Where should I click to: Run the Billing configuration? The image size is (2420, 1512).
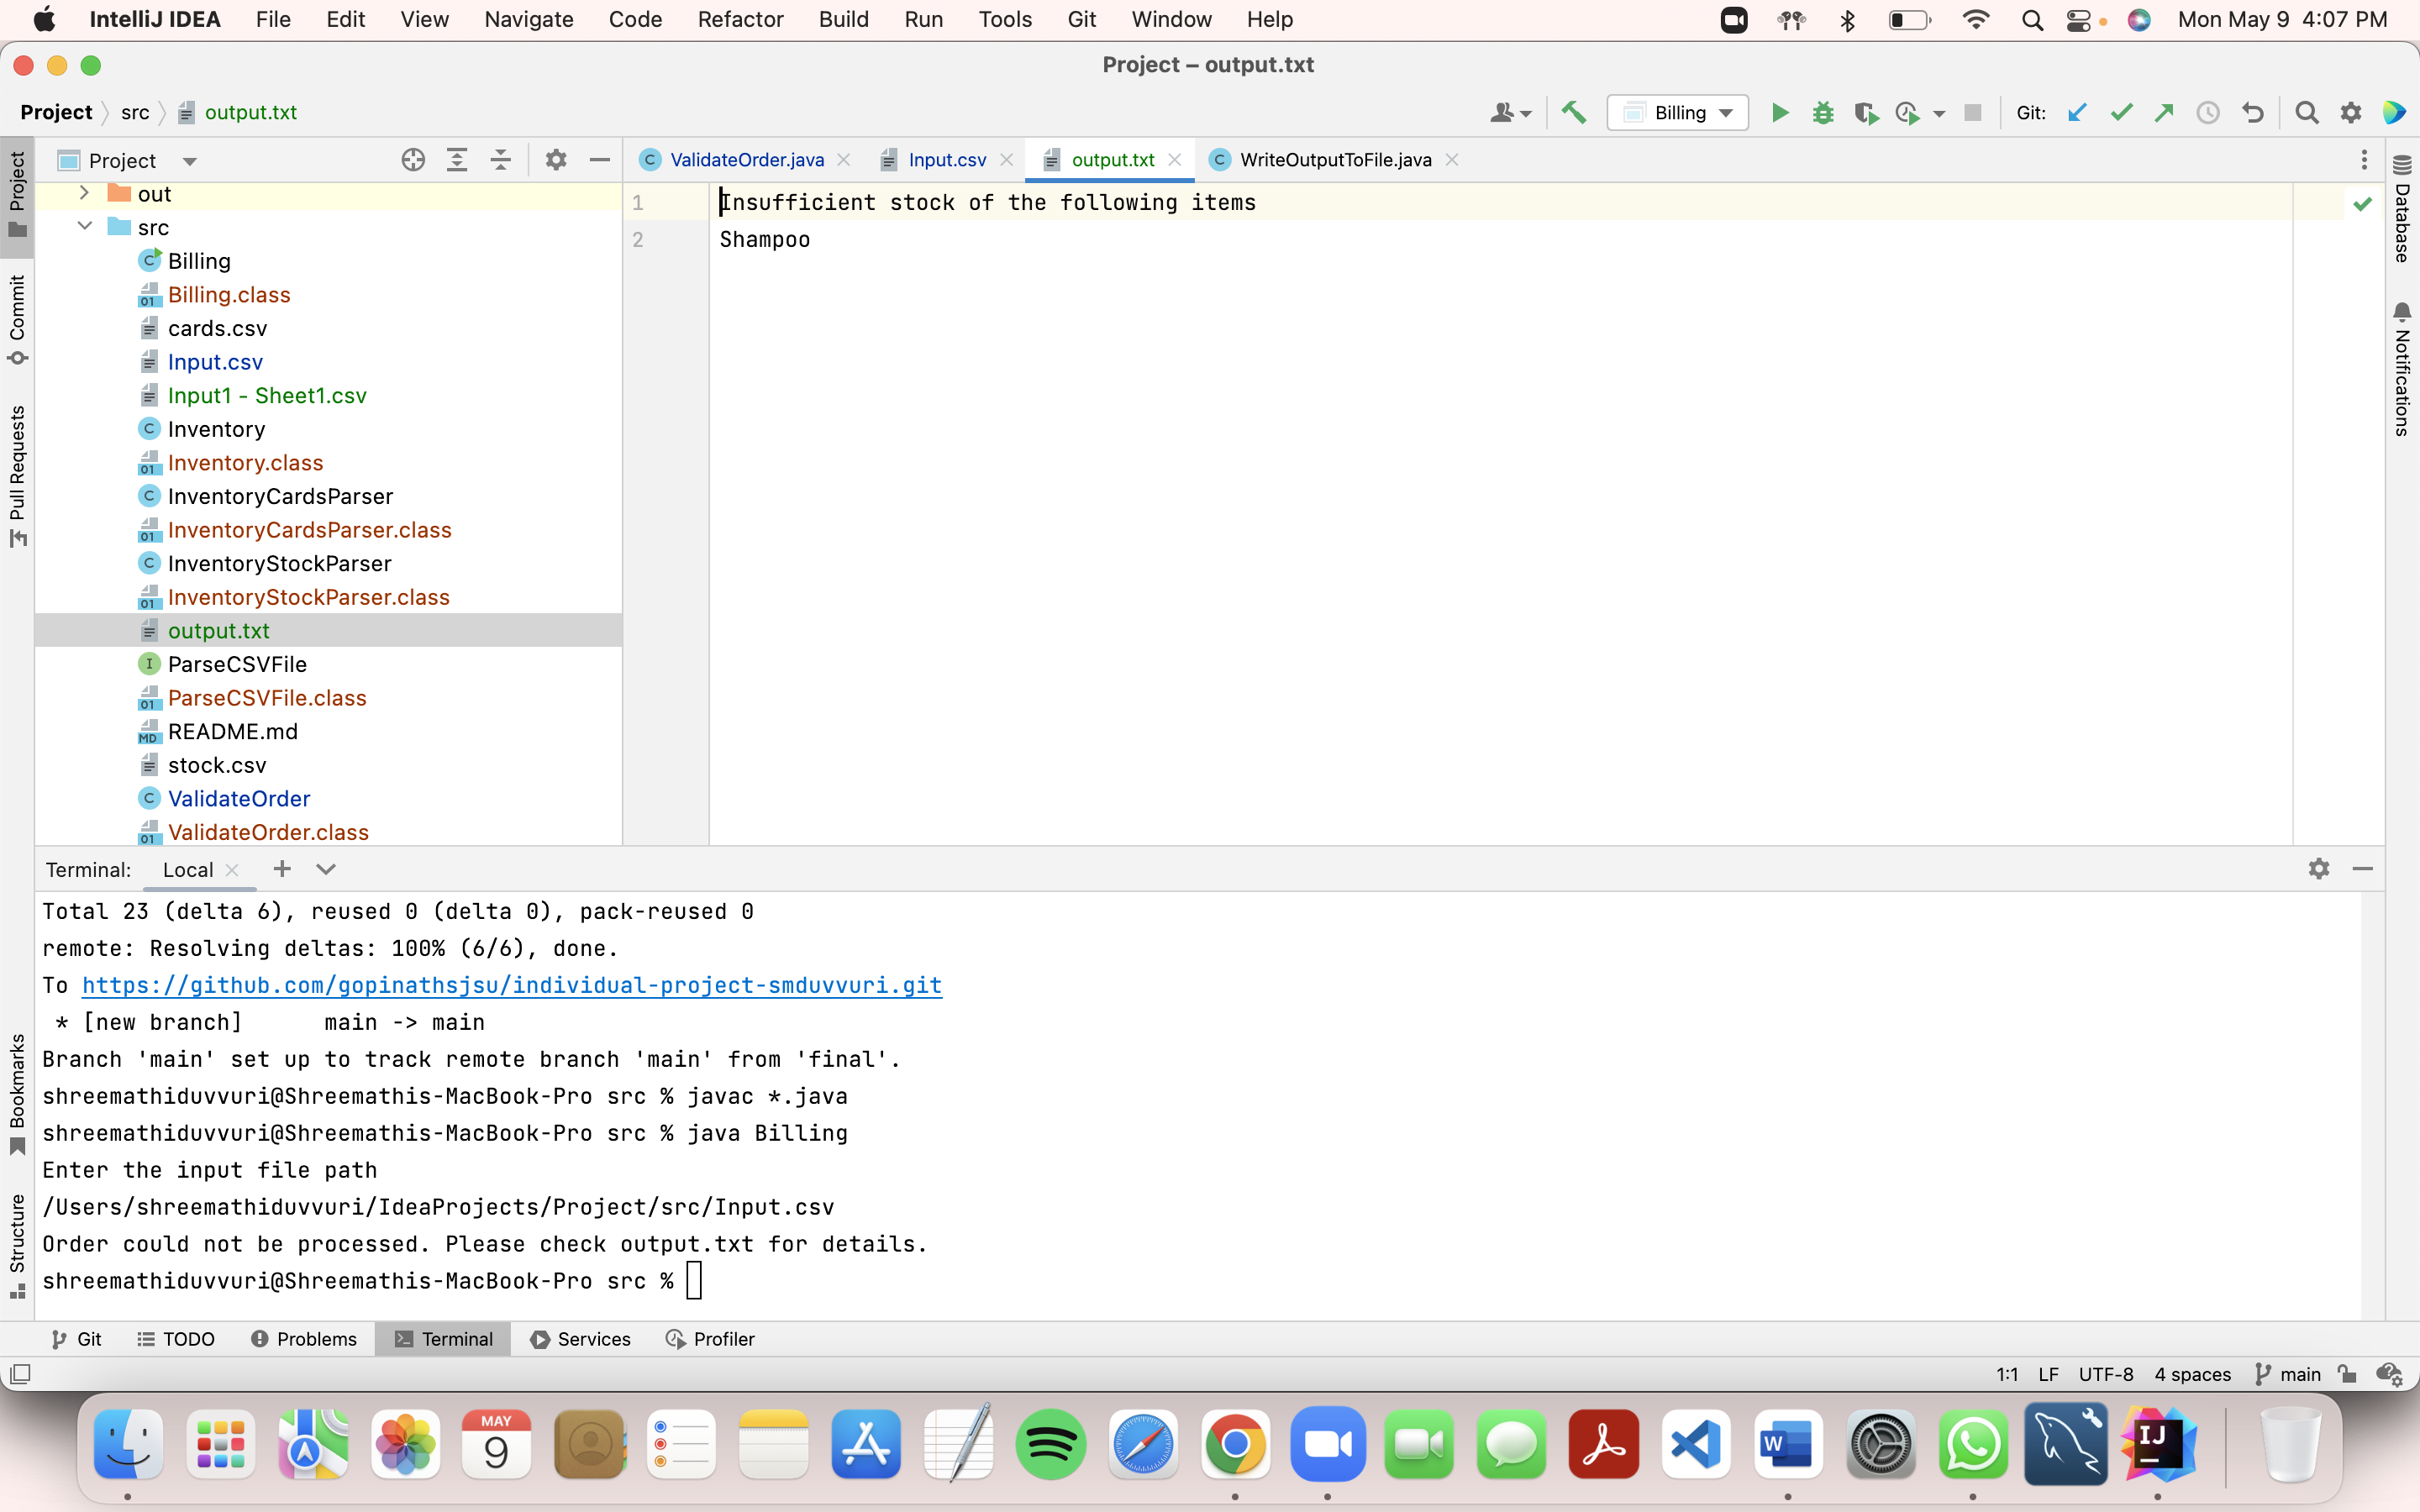(1780, 113)
